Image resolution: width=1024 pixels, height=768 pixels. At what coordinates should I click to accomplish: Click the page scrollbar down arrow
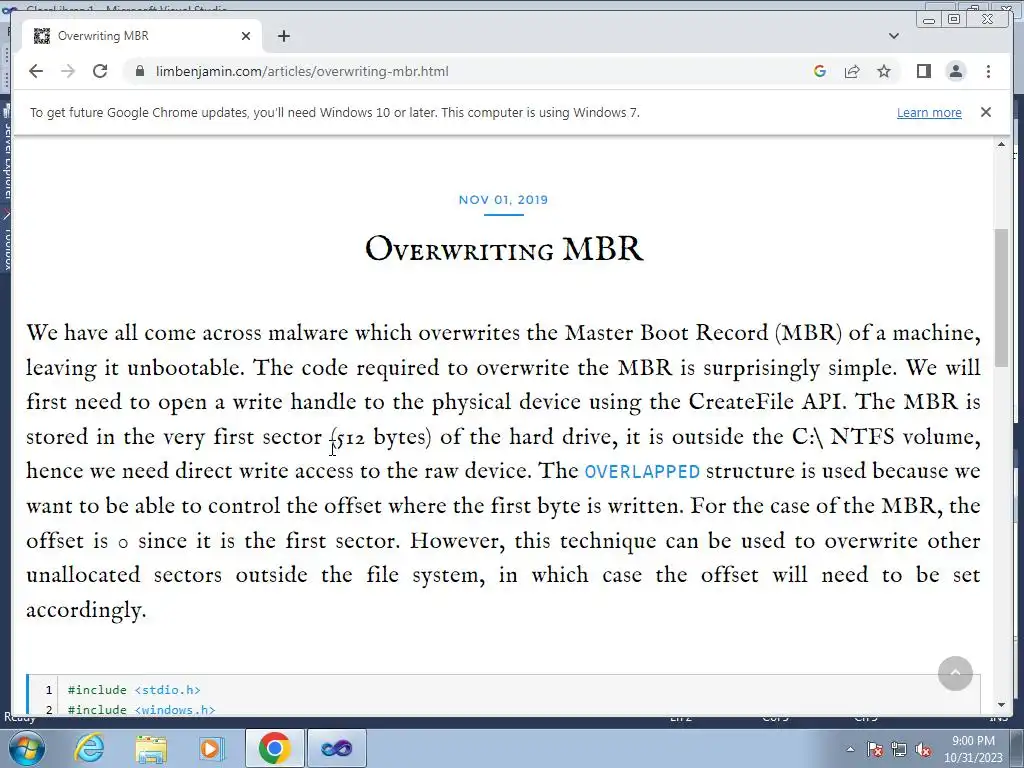(x=1001, y=705)
